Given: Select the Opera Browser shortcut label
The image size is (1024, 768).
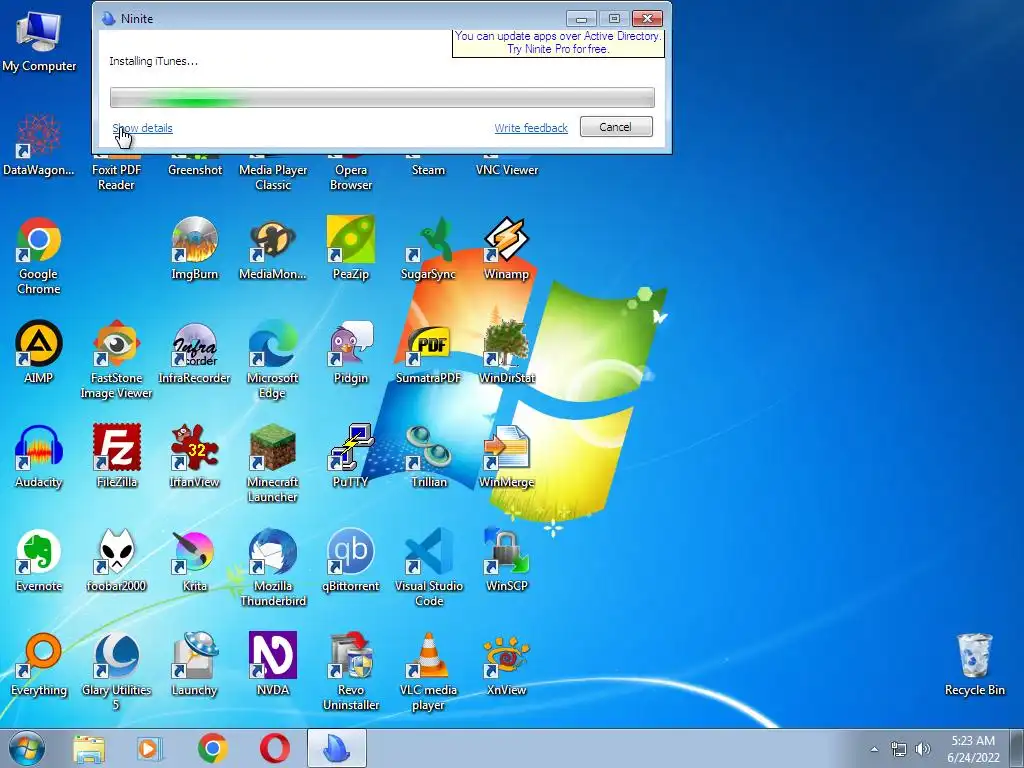Looking at the screenshot, I should pos(351,177).
